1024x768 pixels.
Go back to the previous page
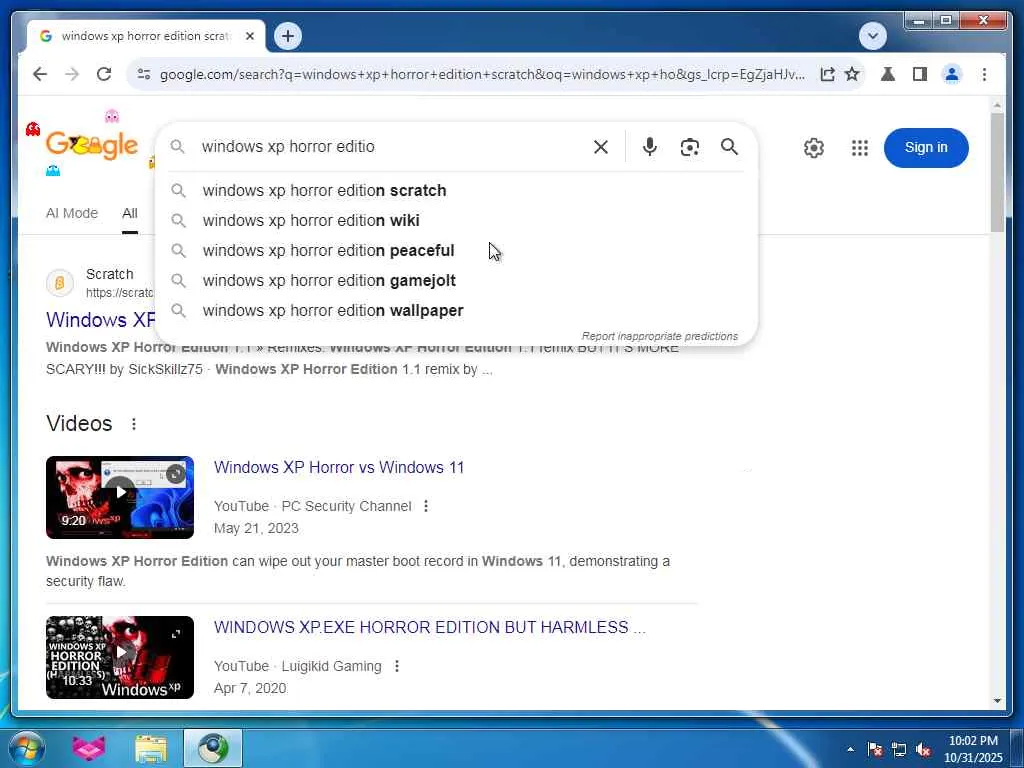pos(40,74)
